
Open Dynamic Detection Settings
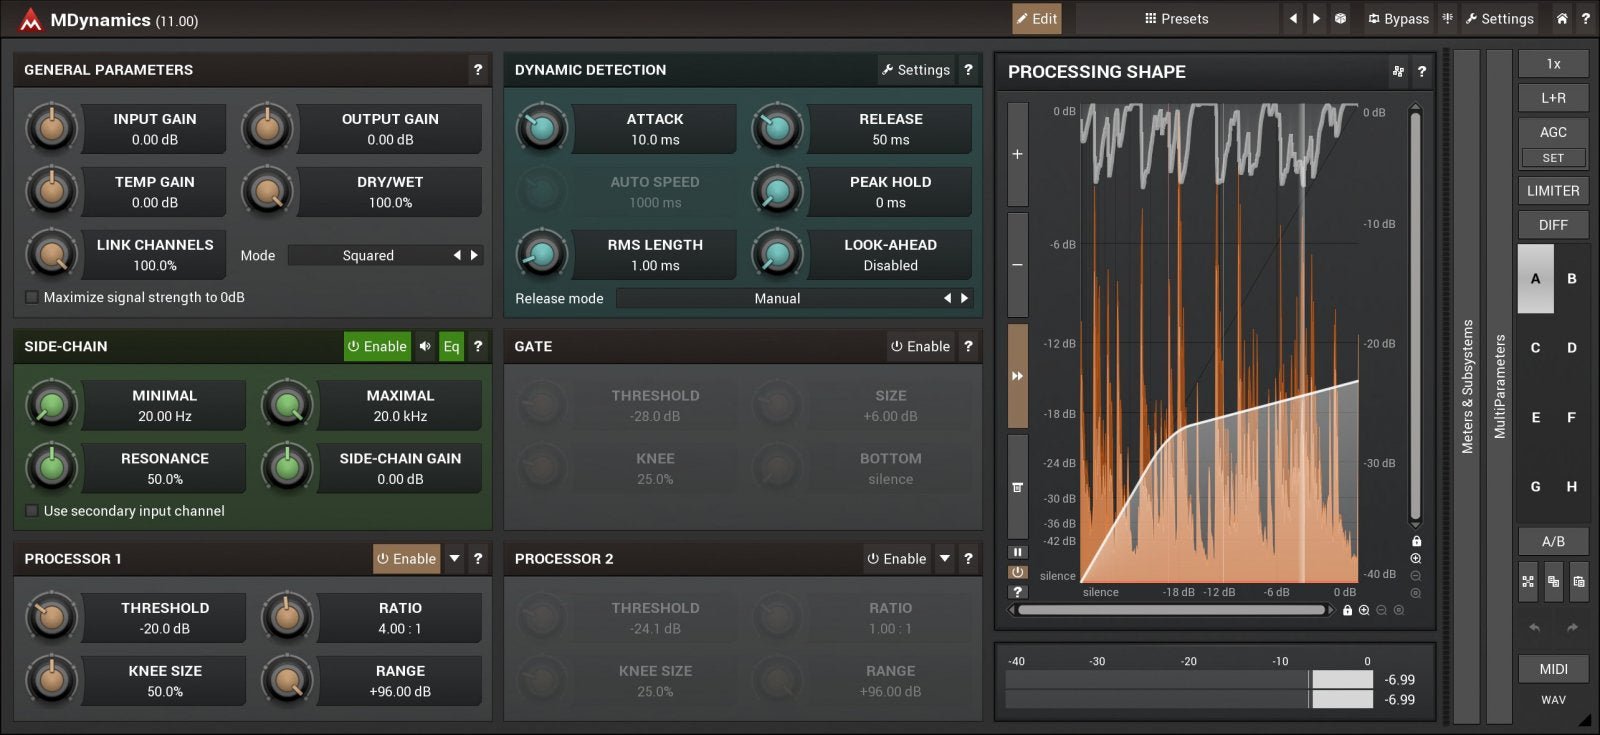click(x=916, y=70)
